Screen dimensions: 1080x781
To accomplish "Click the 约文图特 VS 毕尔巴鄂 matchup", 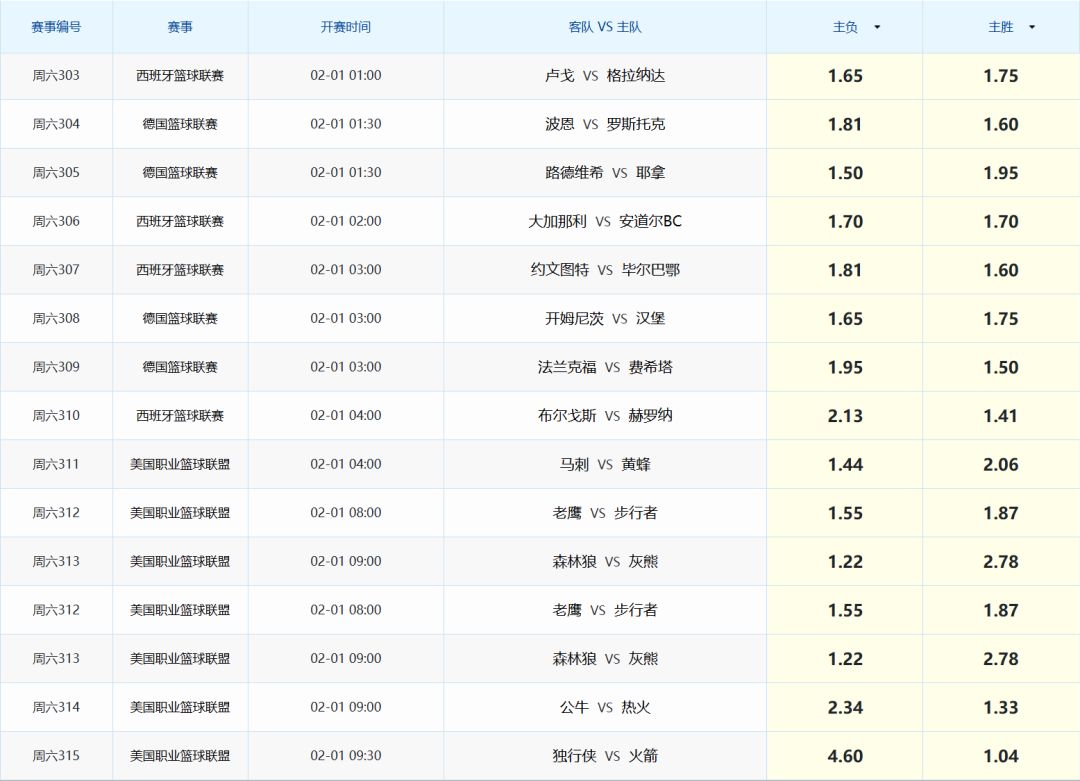I will [605, 270].
